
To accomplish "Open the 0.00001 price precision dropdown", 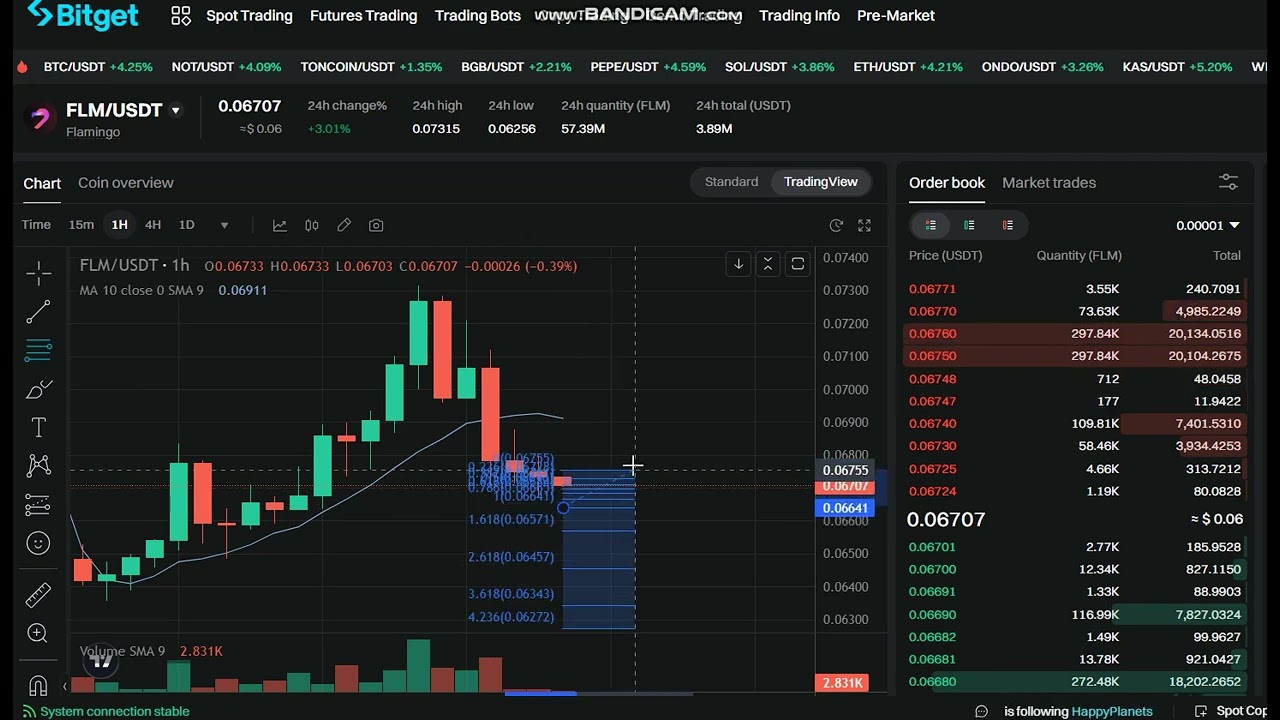I will click(x=1208, y=225).
